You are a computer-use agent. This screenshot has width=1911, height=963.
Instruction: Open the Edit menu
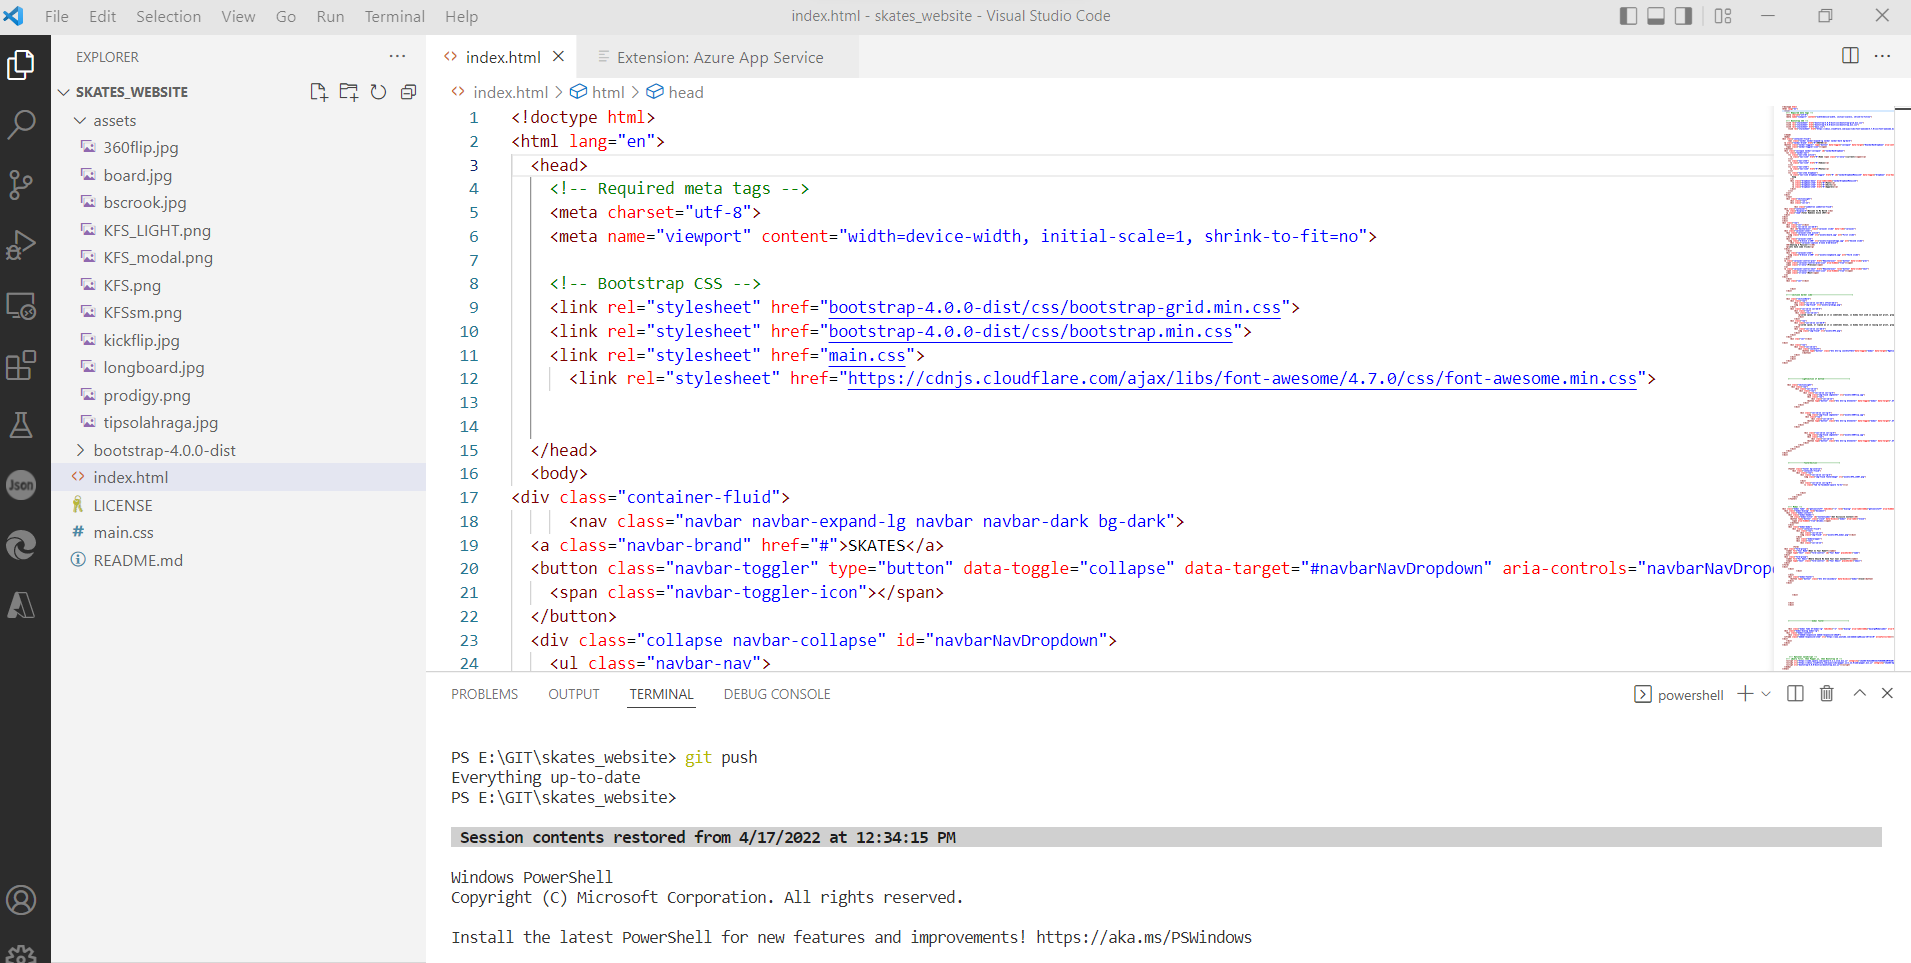coord(102,16)
